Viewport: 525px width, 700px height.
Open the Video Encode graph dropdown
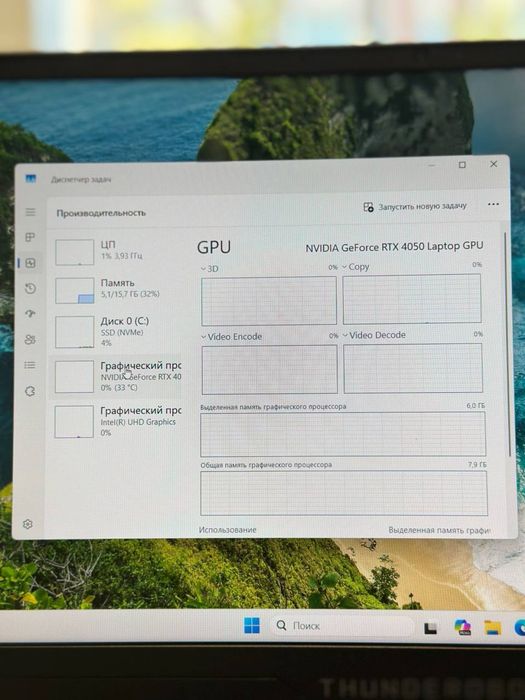(231, 337)
